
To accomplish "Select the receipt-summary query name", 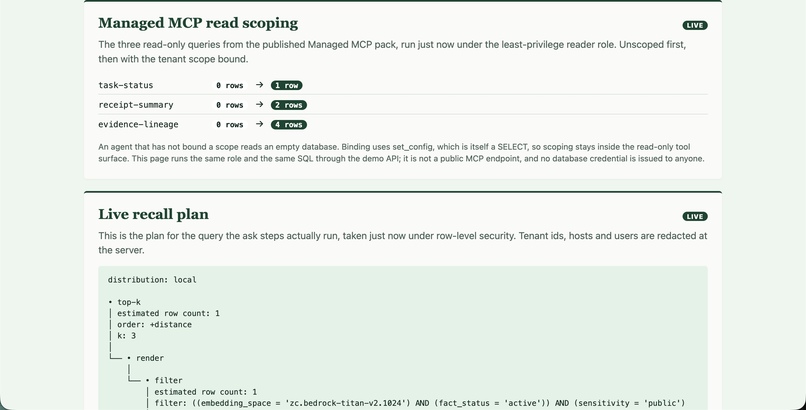I will coord(136,105).
